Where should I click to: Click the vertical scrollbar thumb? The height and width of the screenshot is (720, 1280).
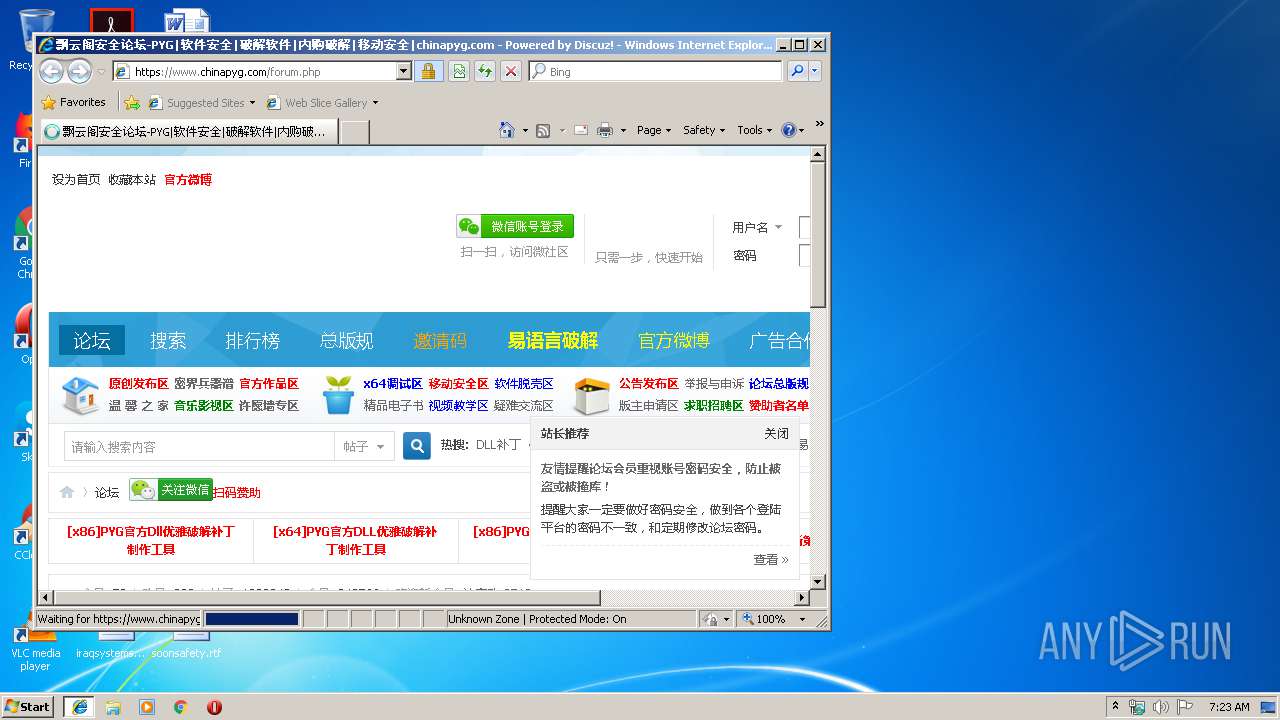point(818,235)
